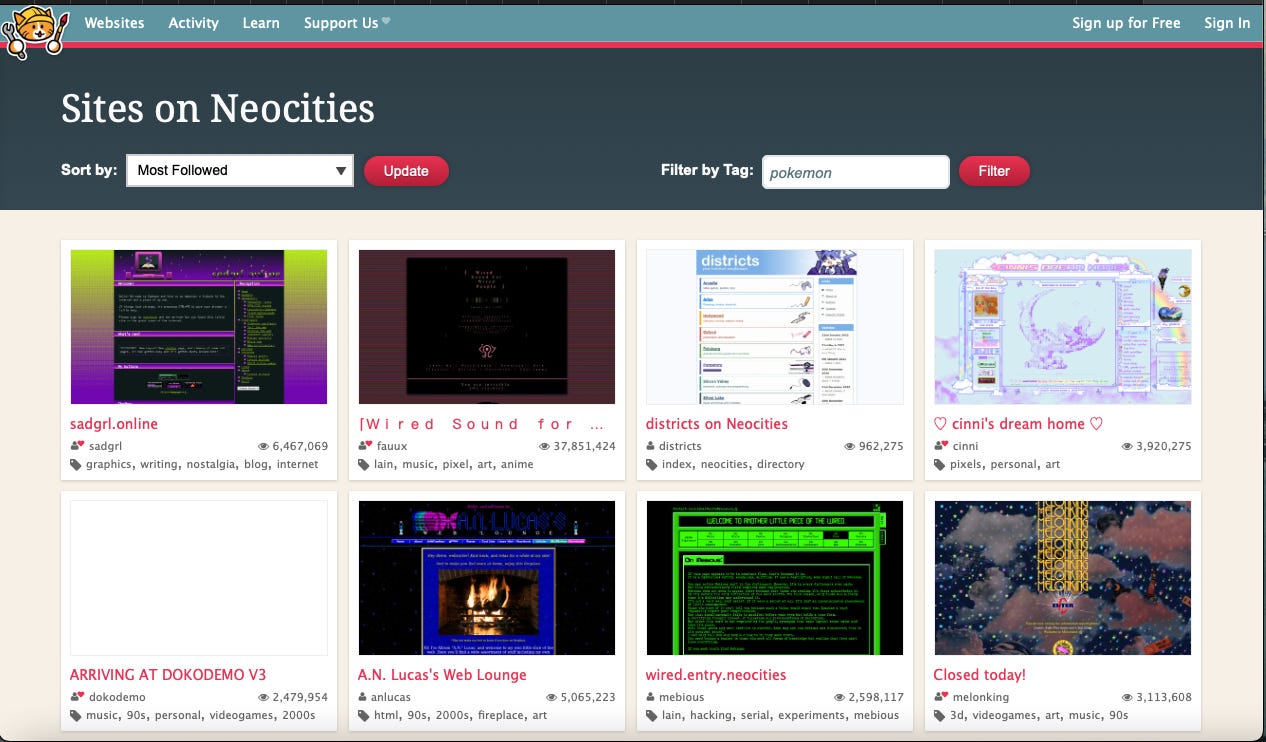1266x742 pixels.
Task: Open districts on Neocities link
Action: tap(717, 424)
